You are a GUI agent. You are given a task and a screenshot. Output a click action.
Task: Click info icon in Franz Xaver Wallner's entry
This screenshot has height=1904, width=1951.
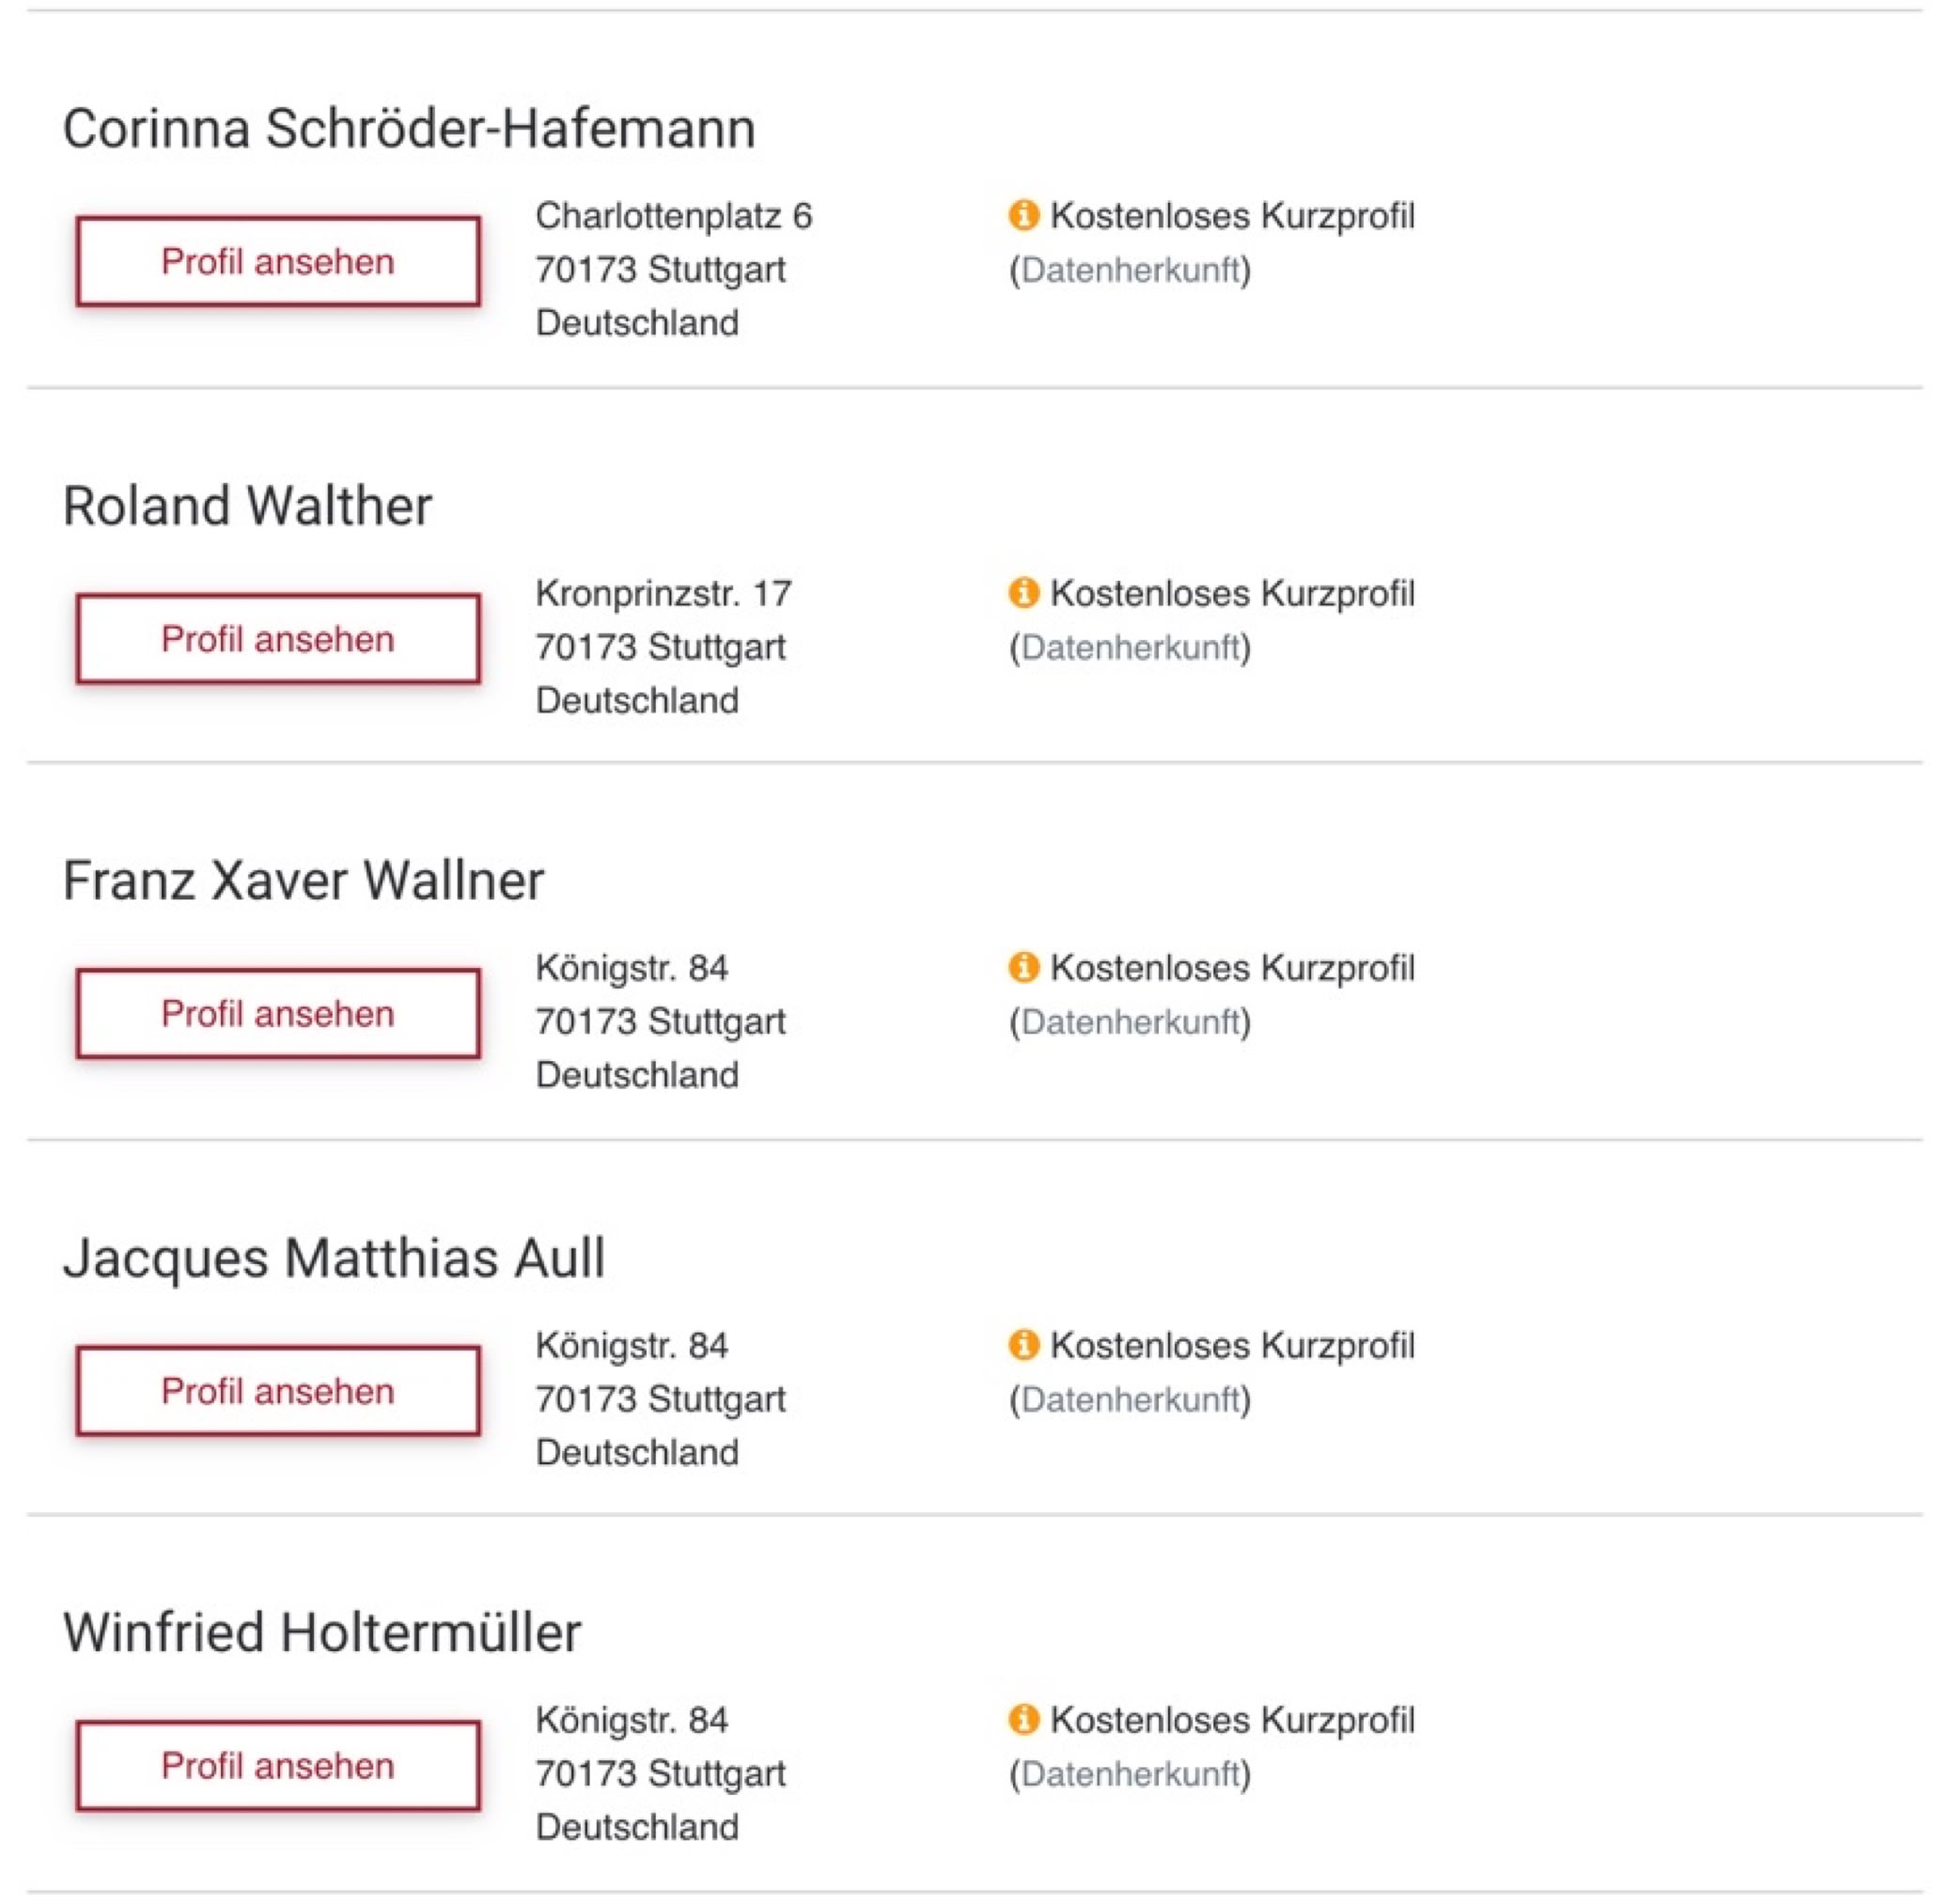[1023, 967]
